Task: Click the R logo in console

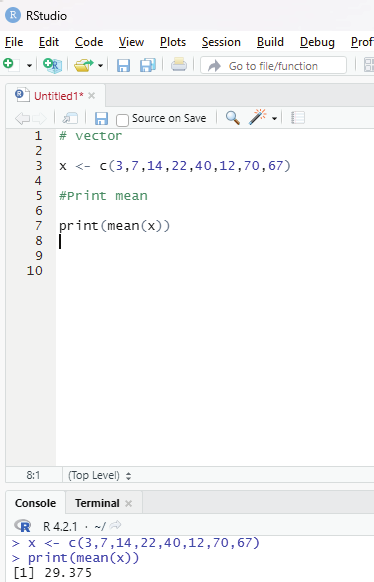Action: click(23, 526)
